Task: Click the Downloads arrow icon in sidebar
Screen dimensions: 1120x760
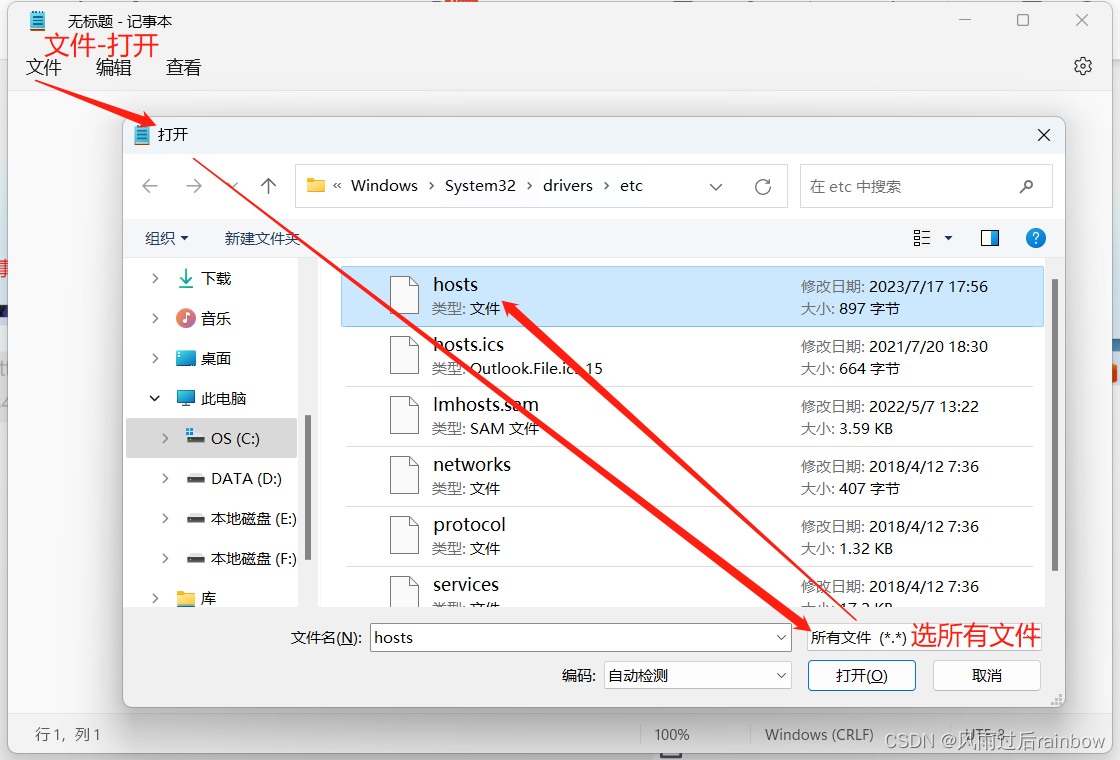Action: tap(186, 278)
